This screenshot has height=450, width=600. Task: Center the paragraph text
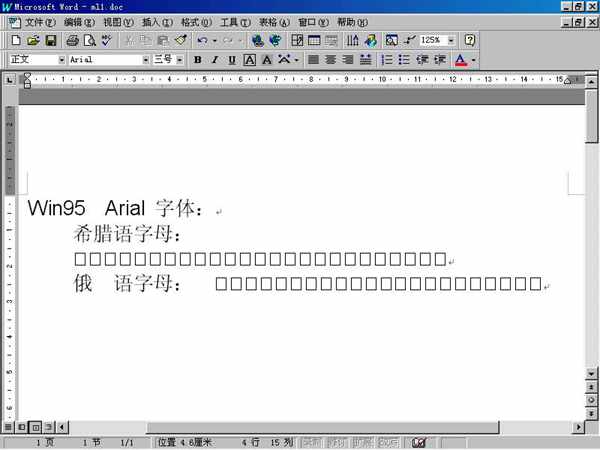pyautogui.click(x=331, y=60)
